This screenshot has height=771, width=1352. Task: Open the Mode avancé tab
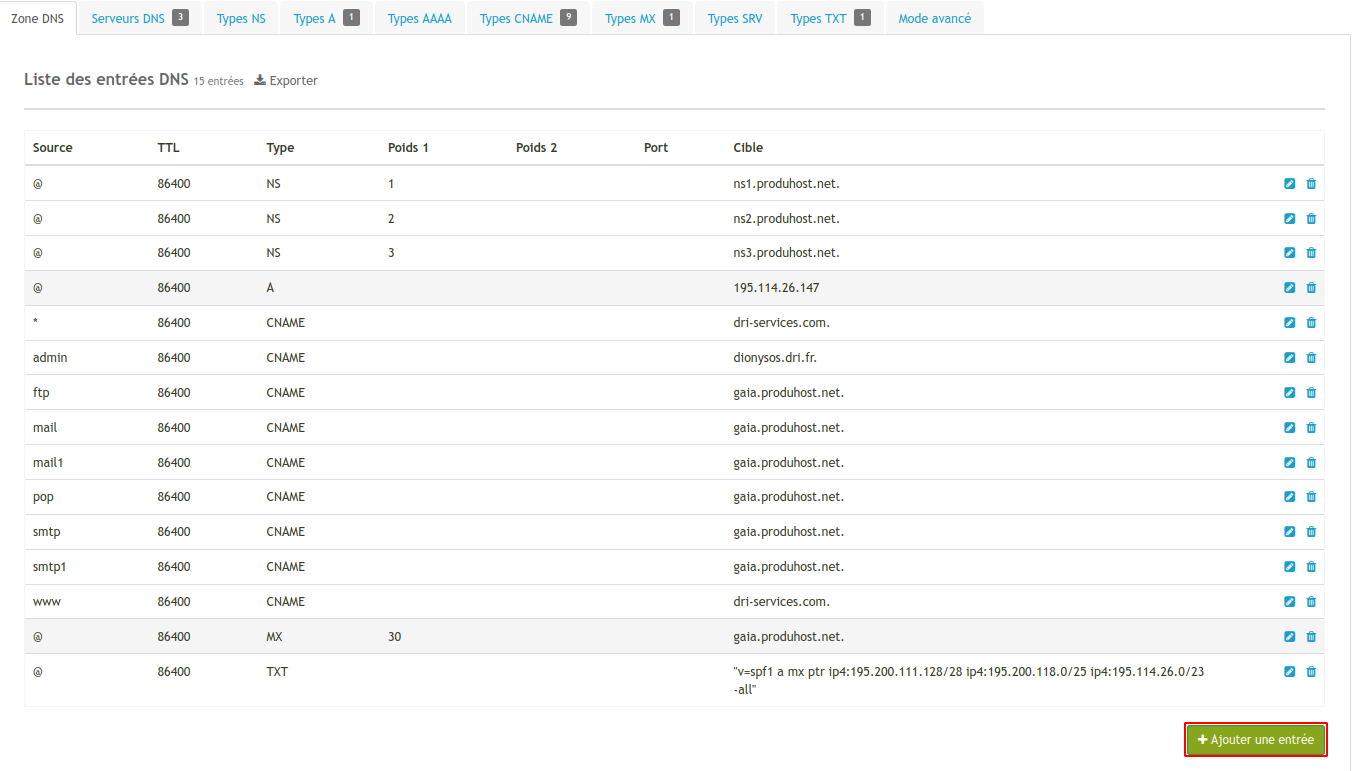pos(935,18)
